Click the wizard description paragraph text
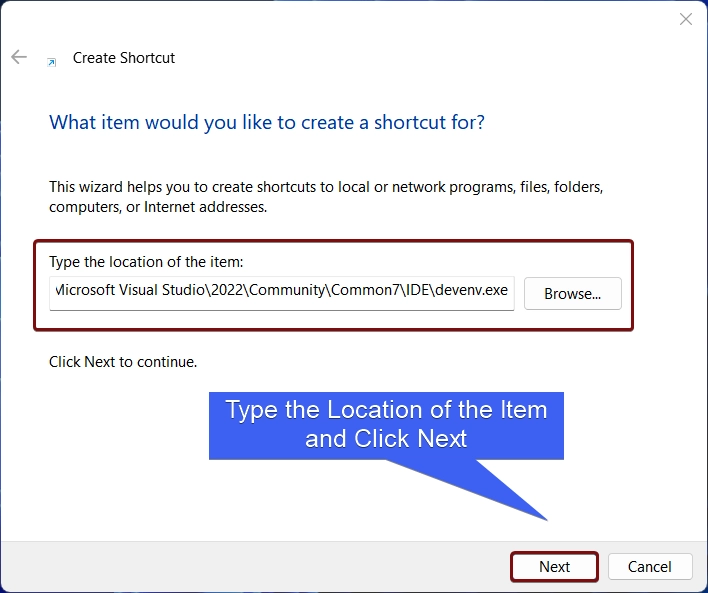 coord(326,196)
